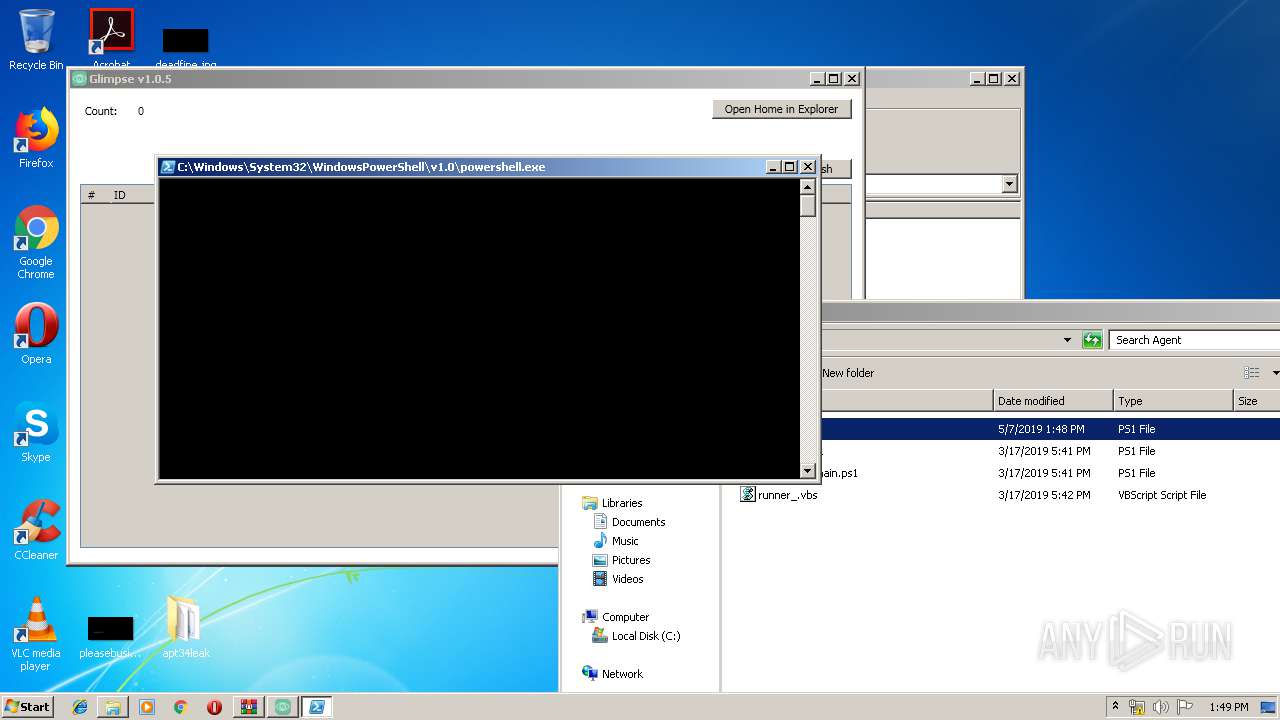
Task: Maximize the PowerShell window
Action: click(x=789, y=167)
